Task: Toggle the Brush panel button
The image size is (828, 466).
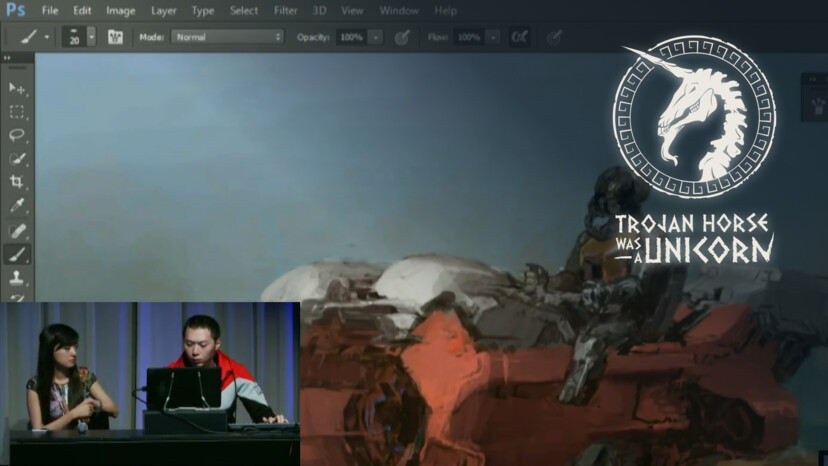Action: (x=115, y=37)
